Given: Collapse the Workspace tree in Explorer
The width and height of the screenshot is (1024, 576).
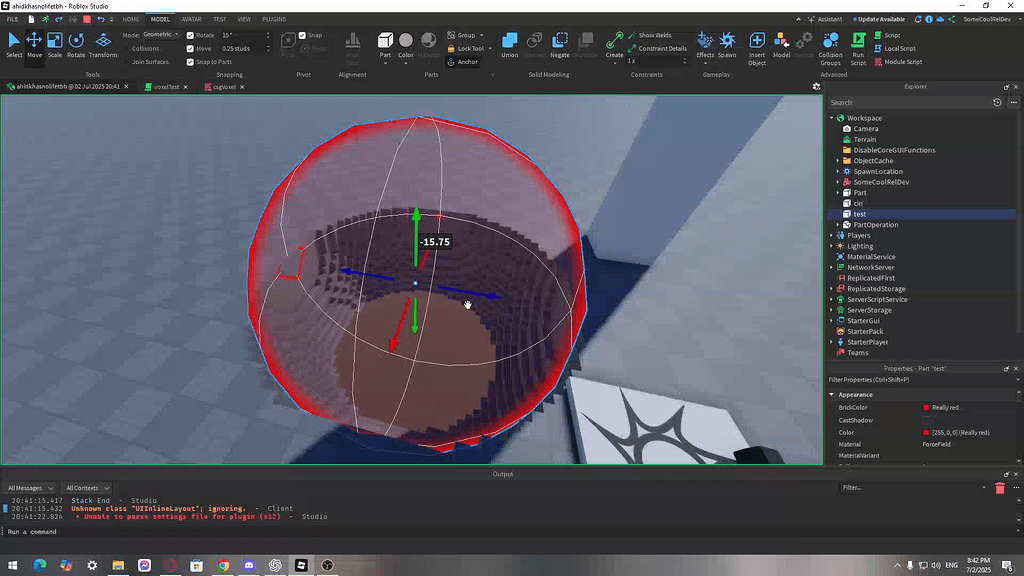Looking at the screenshot, I should pos(832,117).
